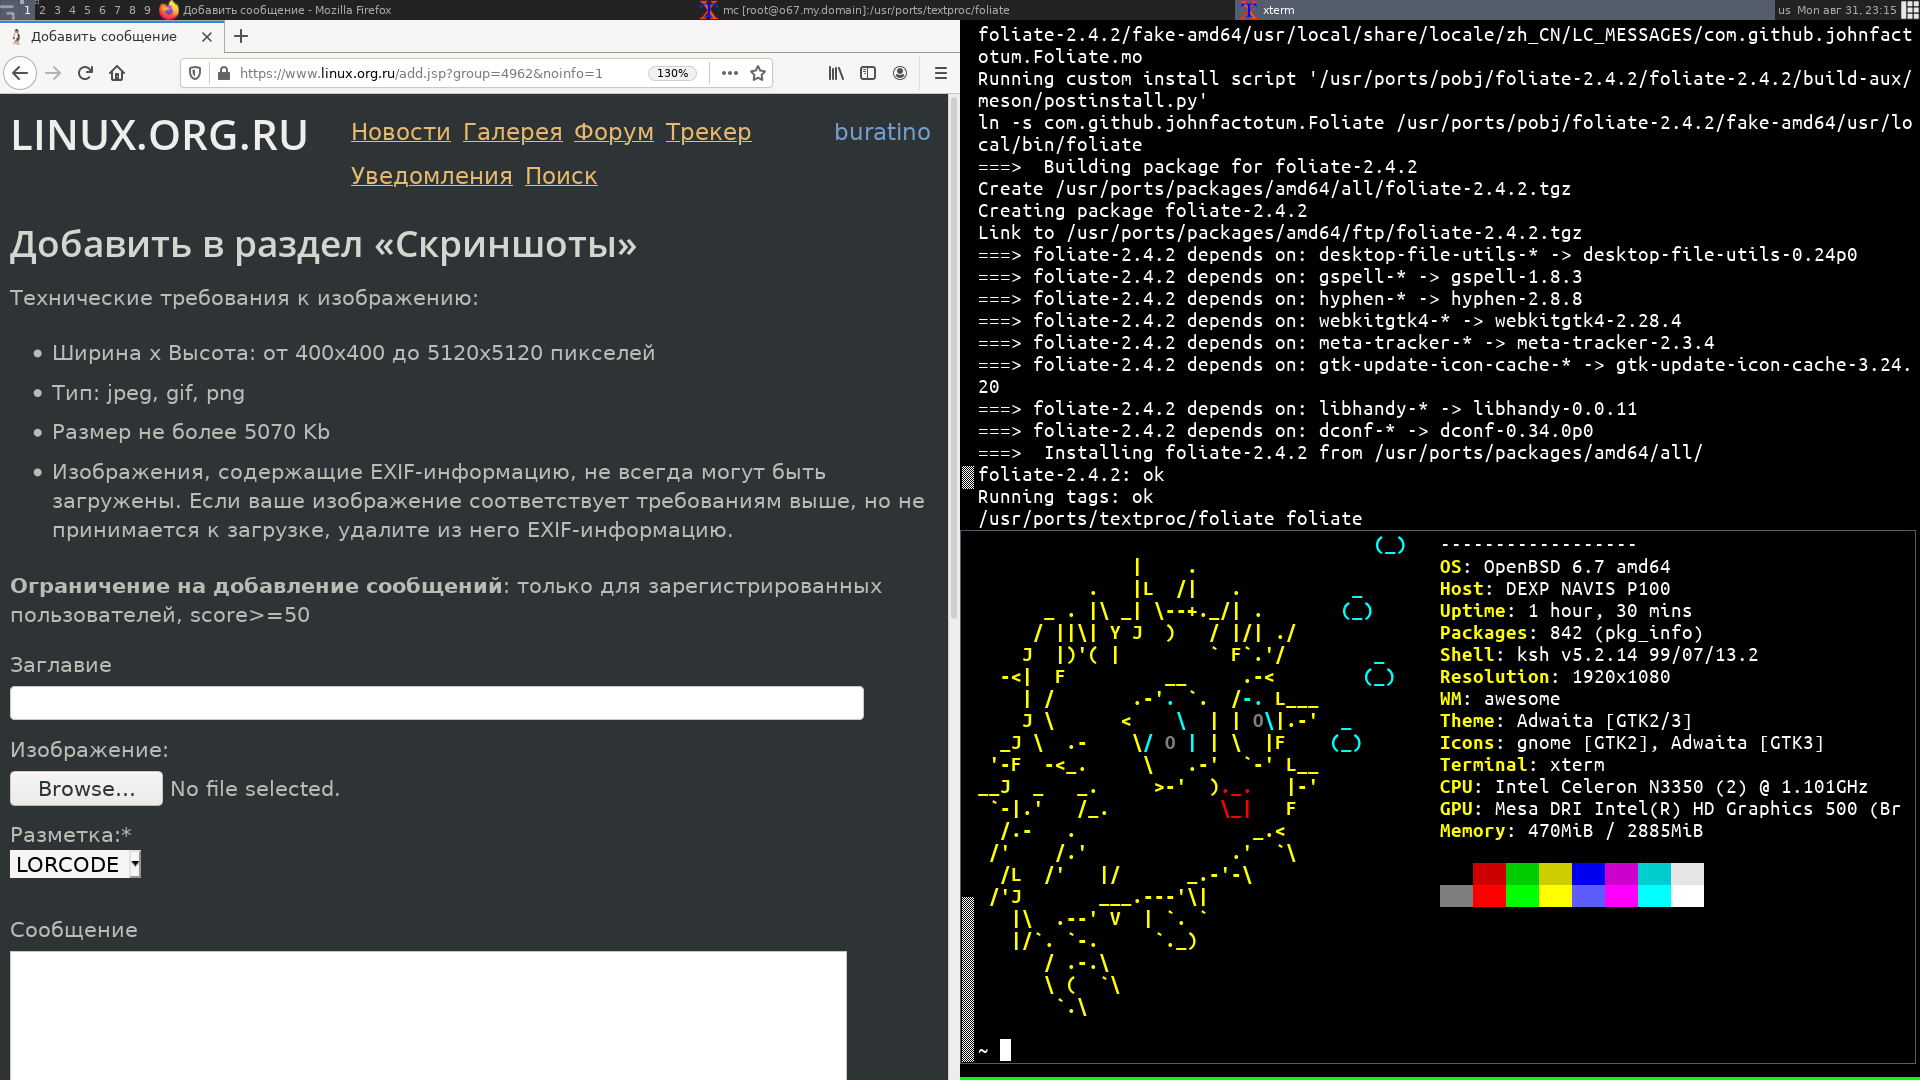
Task: Click the cyan neofetch color block
Action: coord(1653,896)
